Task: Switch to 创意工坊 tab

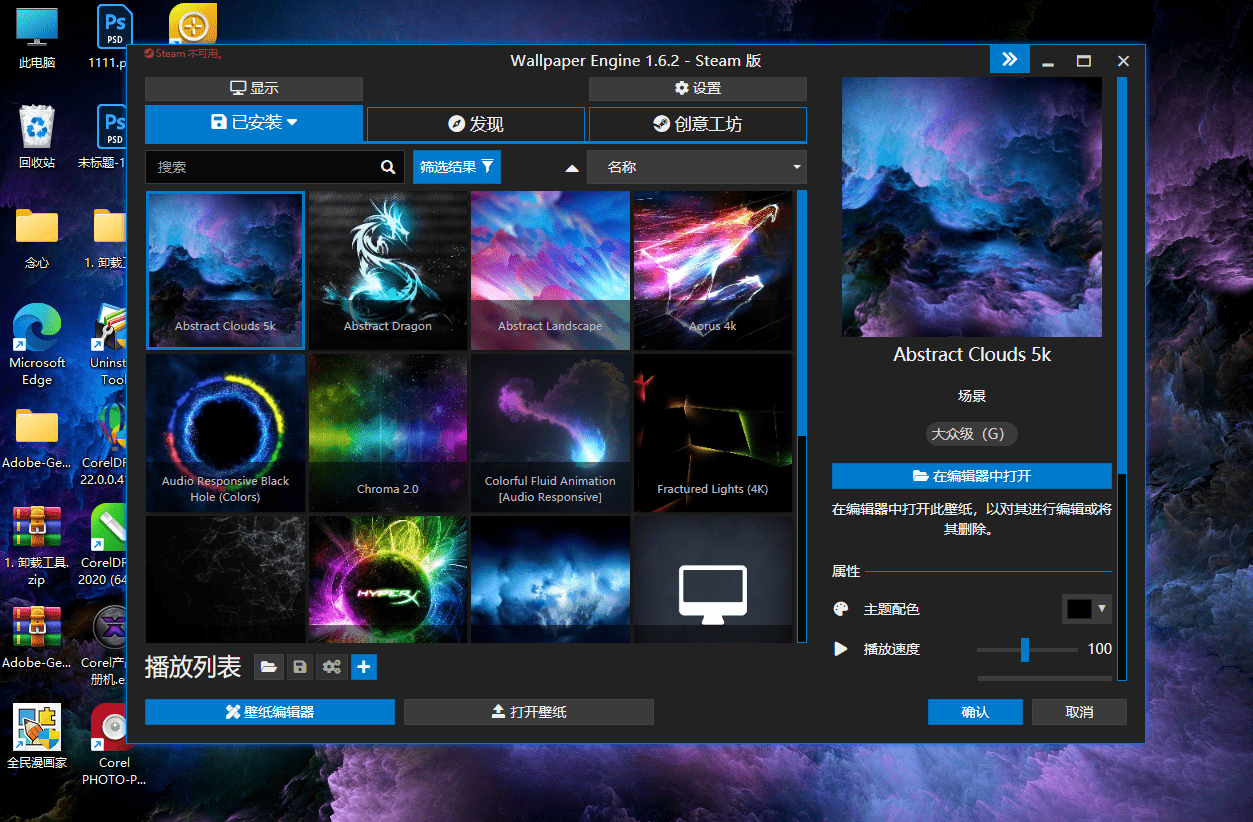Action: point(698,124)
